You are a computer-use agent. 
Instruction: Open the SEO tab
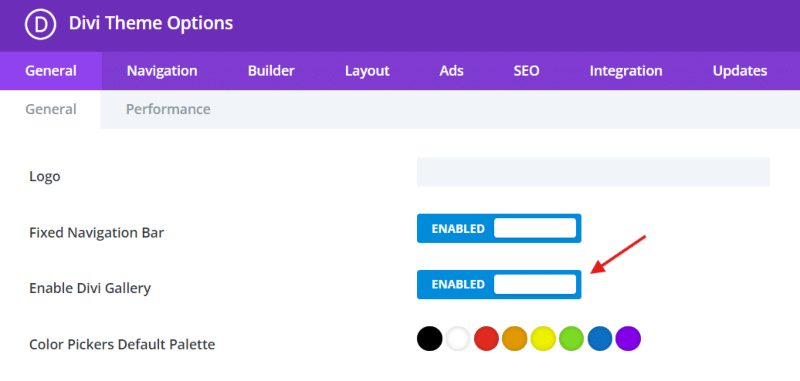click(x=526, y=71)
